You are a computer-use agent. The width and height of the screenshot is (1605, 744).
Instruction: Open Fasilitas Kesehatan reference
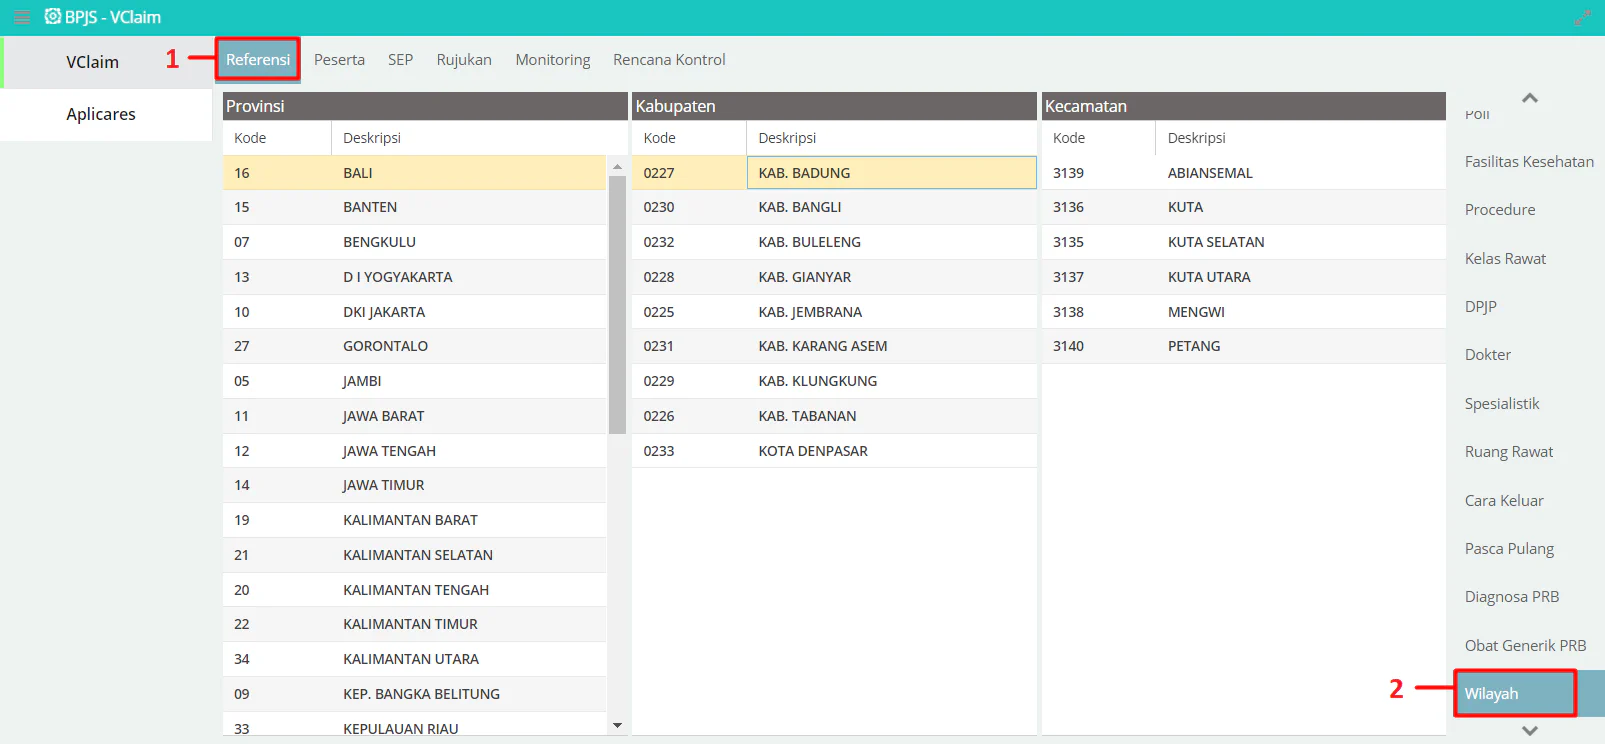click(x=1529, y=162)
